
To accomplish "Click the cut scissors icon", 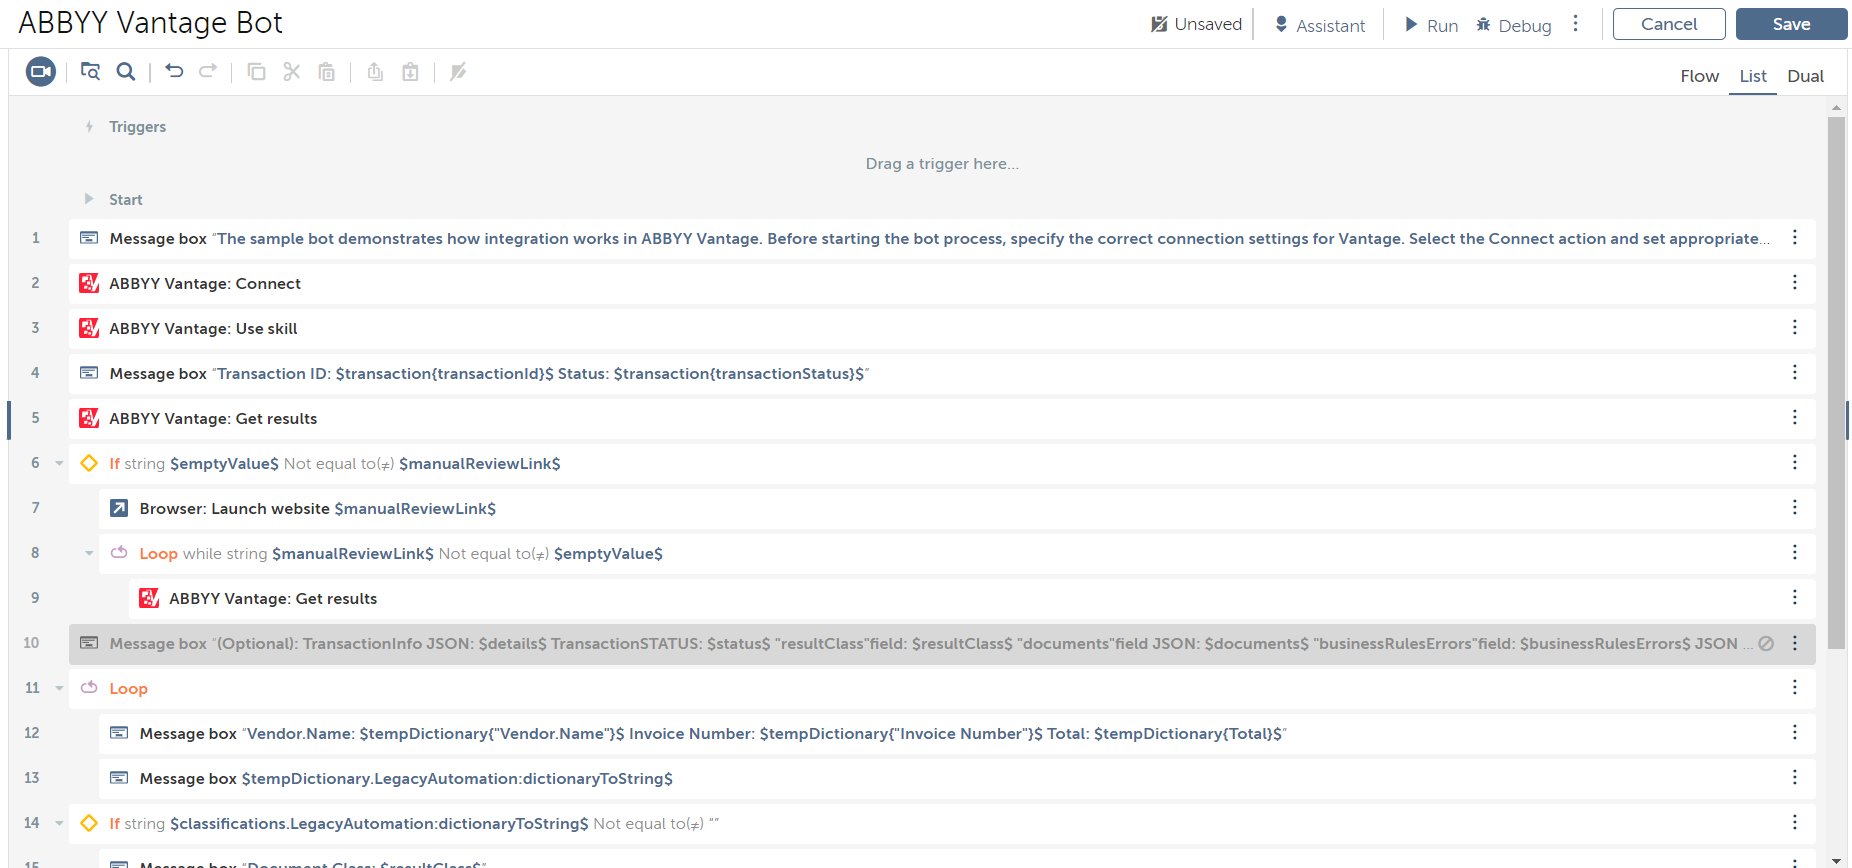I will point(292,72).
